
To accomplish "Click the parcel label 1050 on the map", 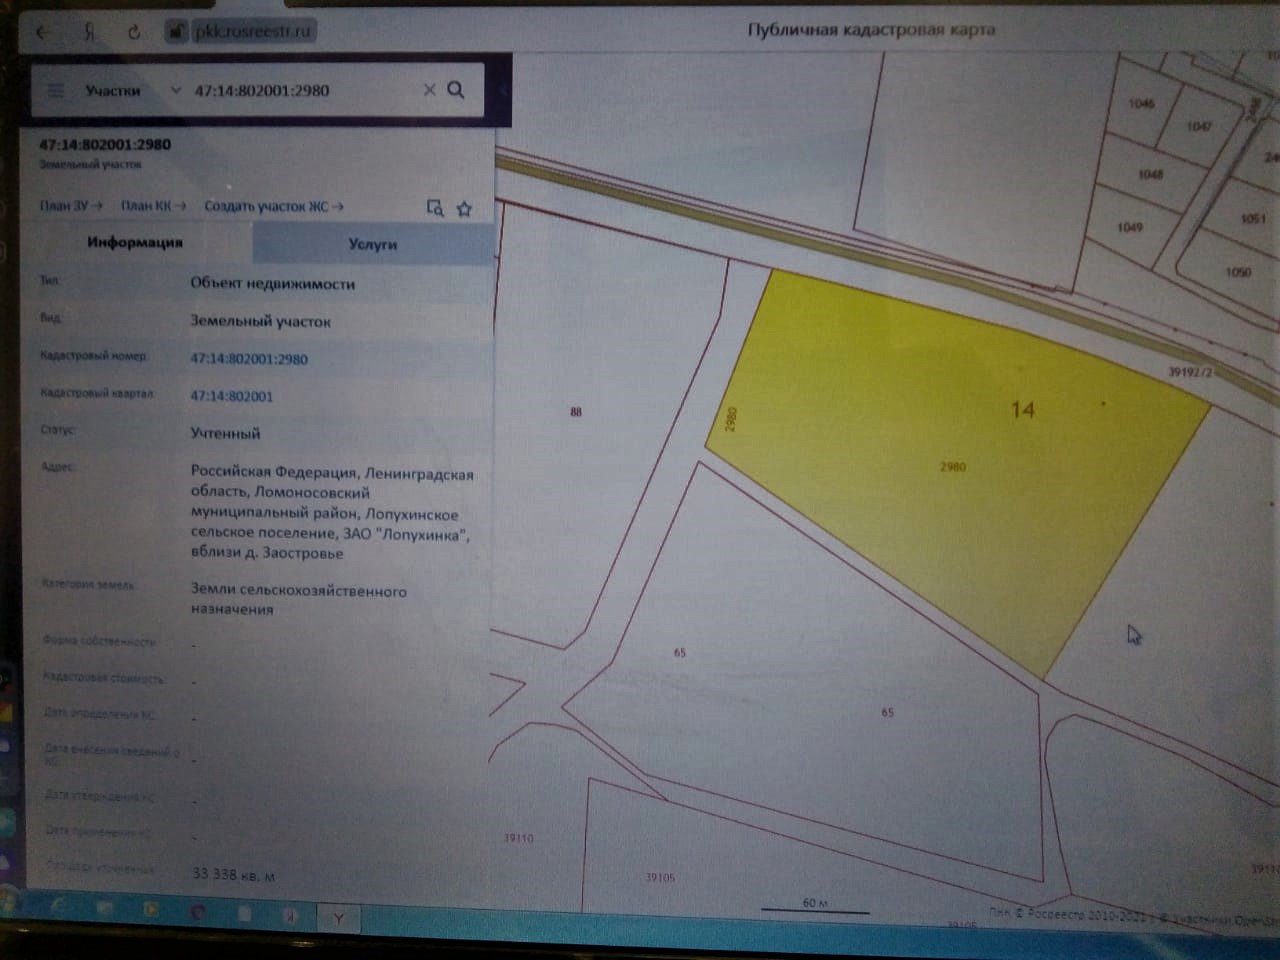I will 1238,271.
